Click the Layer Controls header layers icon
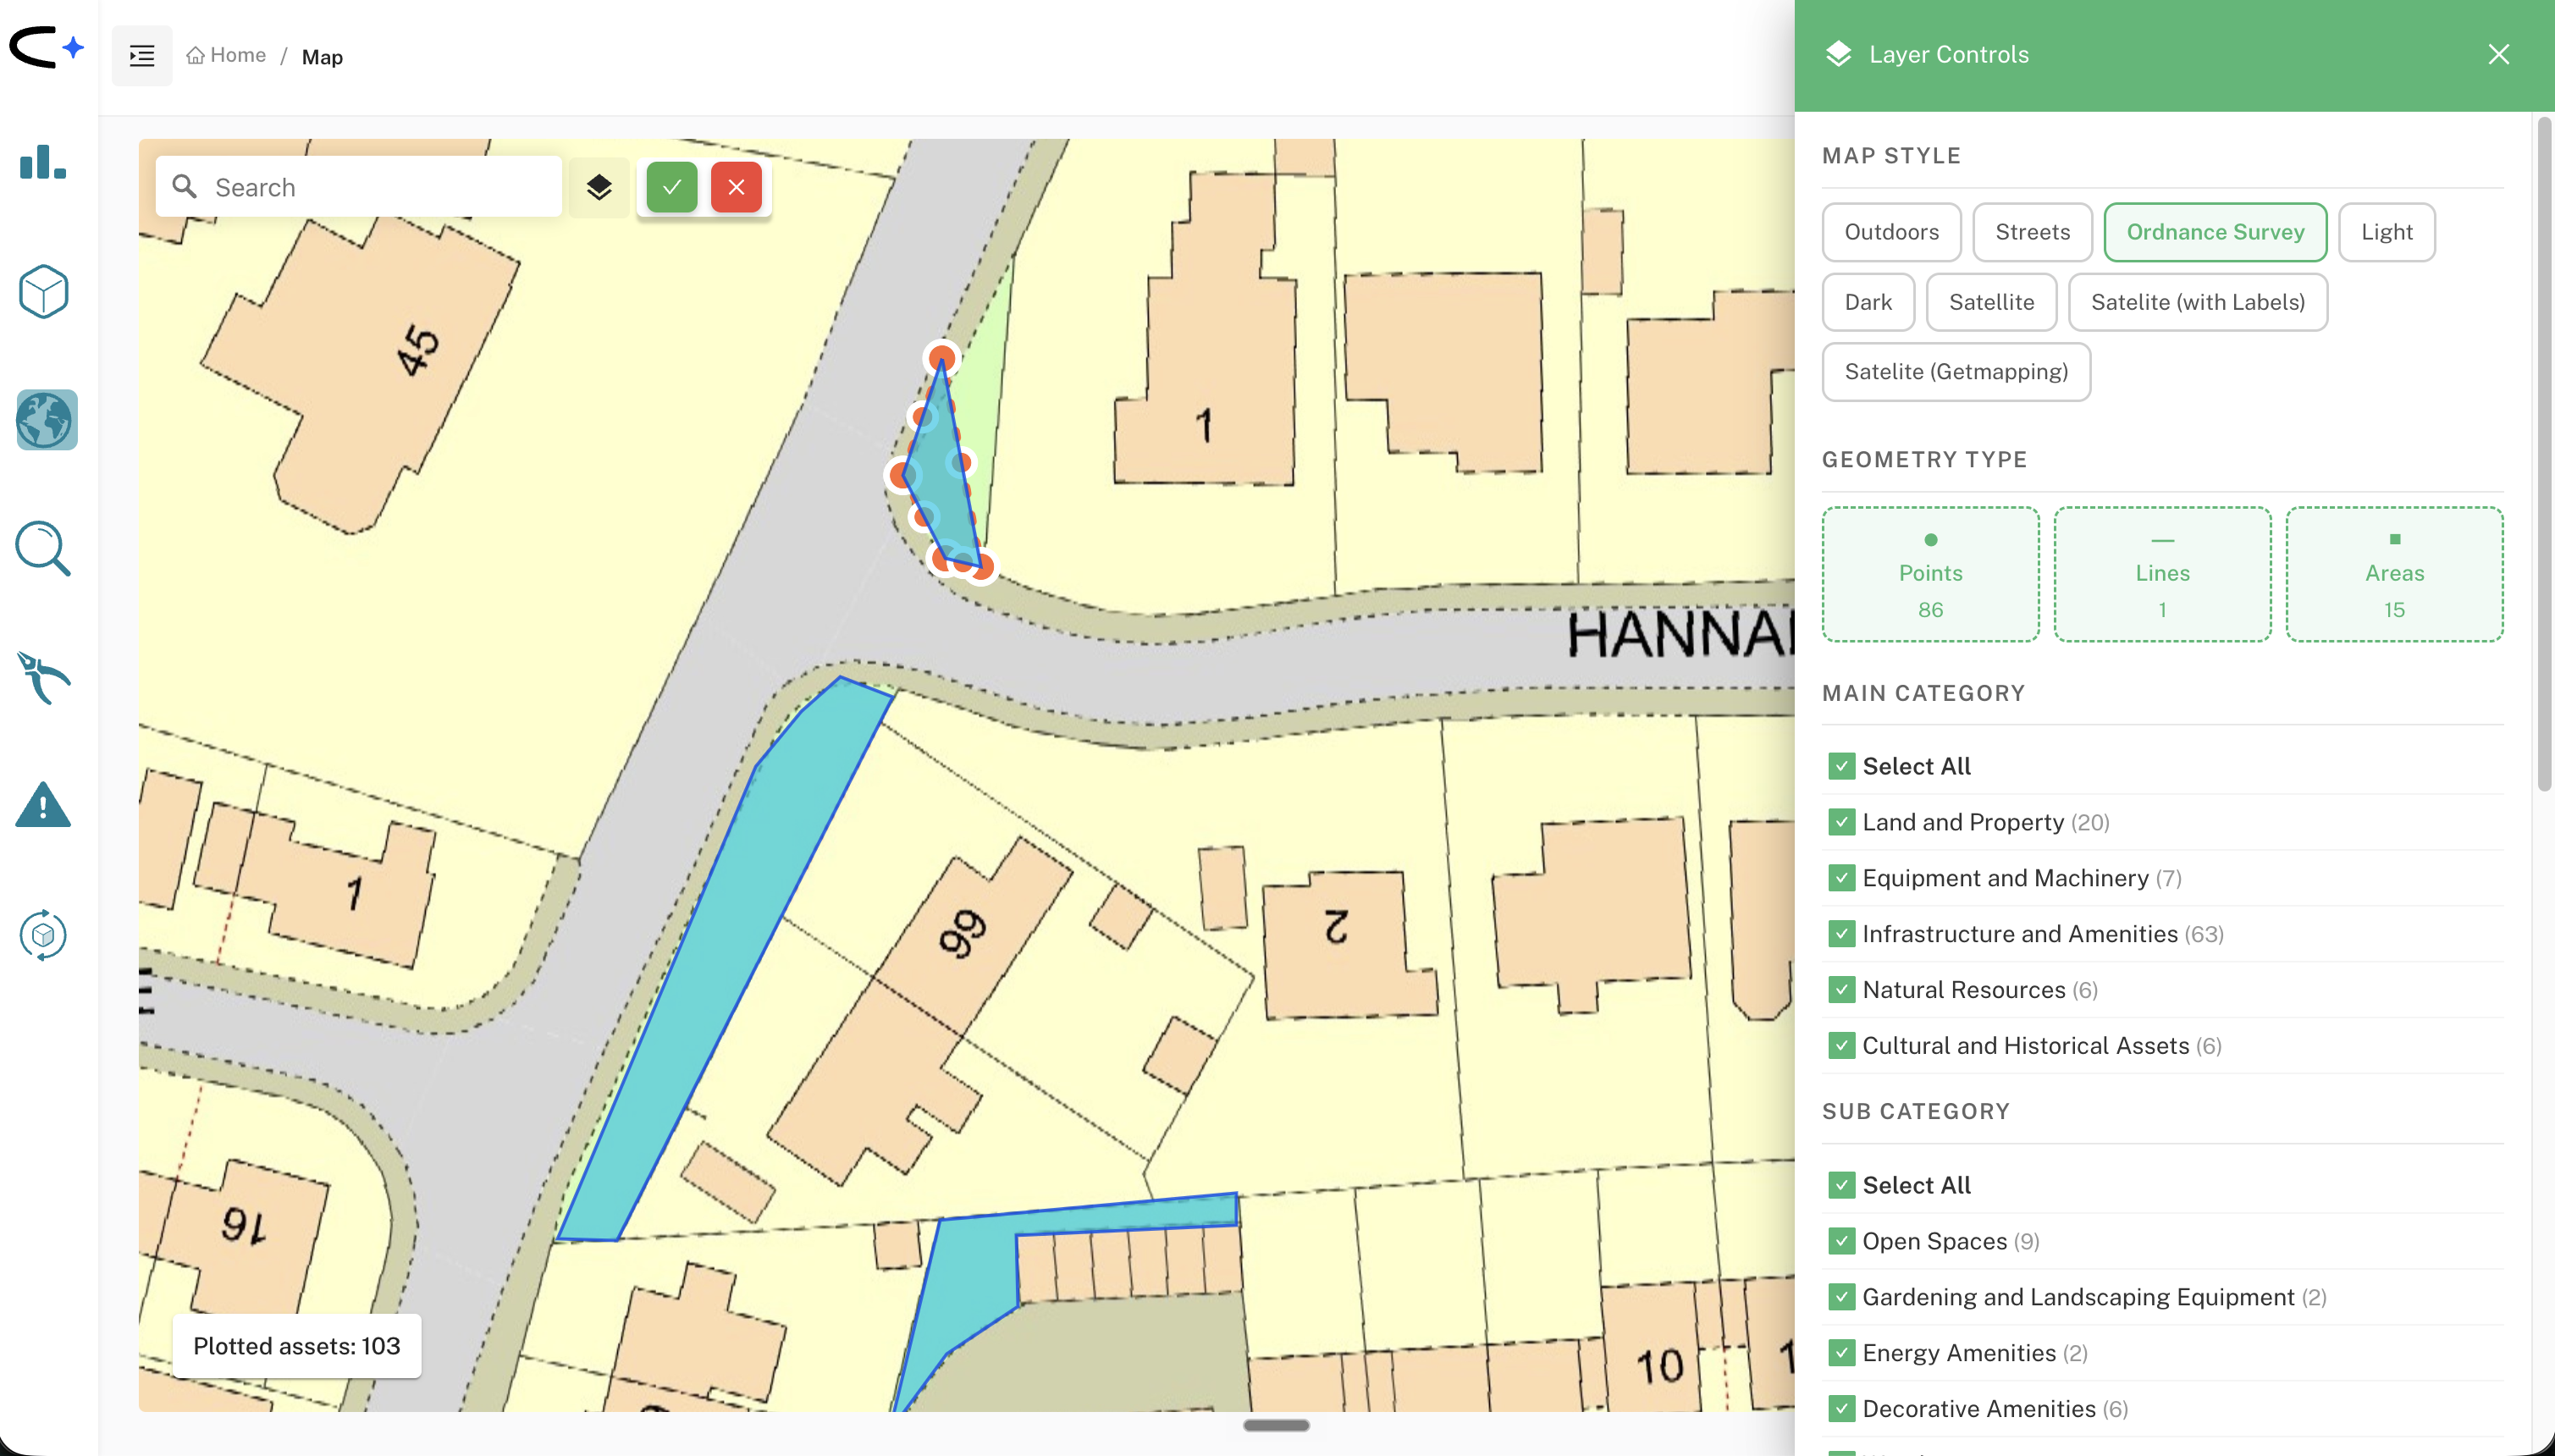Image resolution: width=2555 pixels, height=1456 pixels. point(1838,54)
